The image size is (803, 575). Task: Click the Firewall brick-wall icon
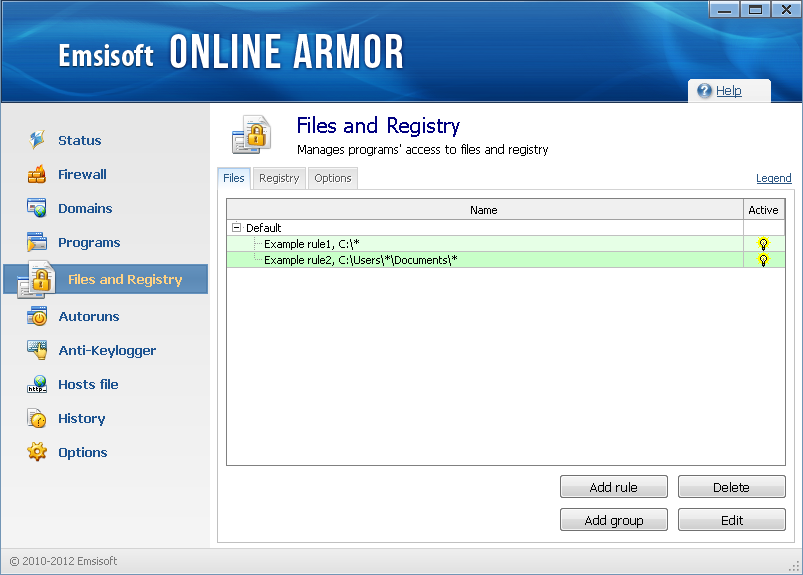(37, 174)
